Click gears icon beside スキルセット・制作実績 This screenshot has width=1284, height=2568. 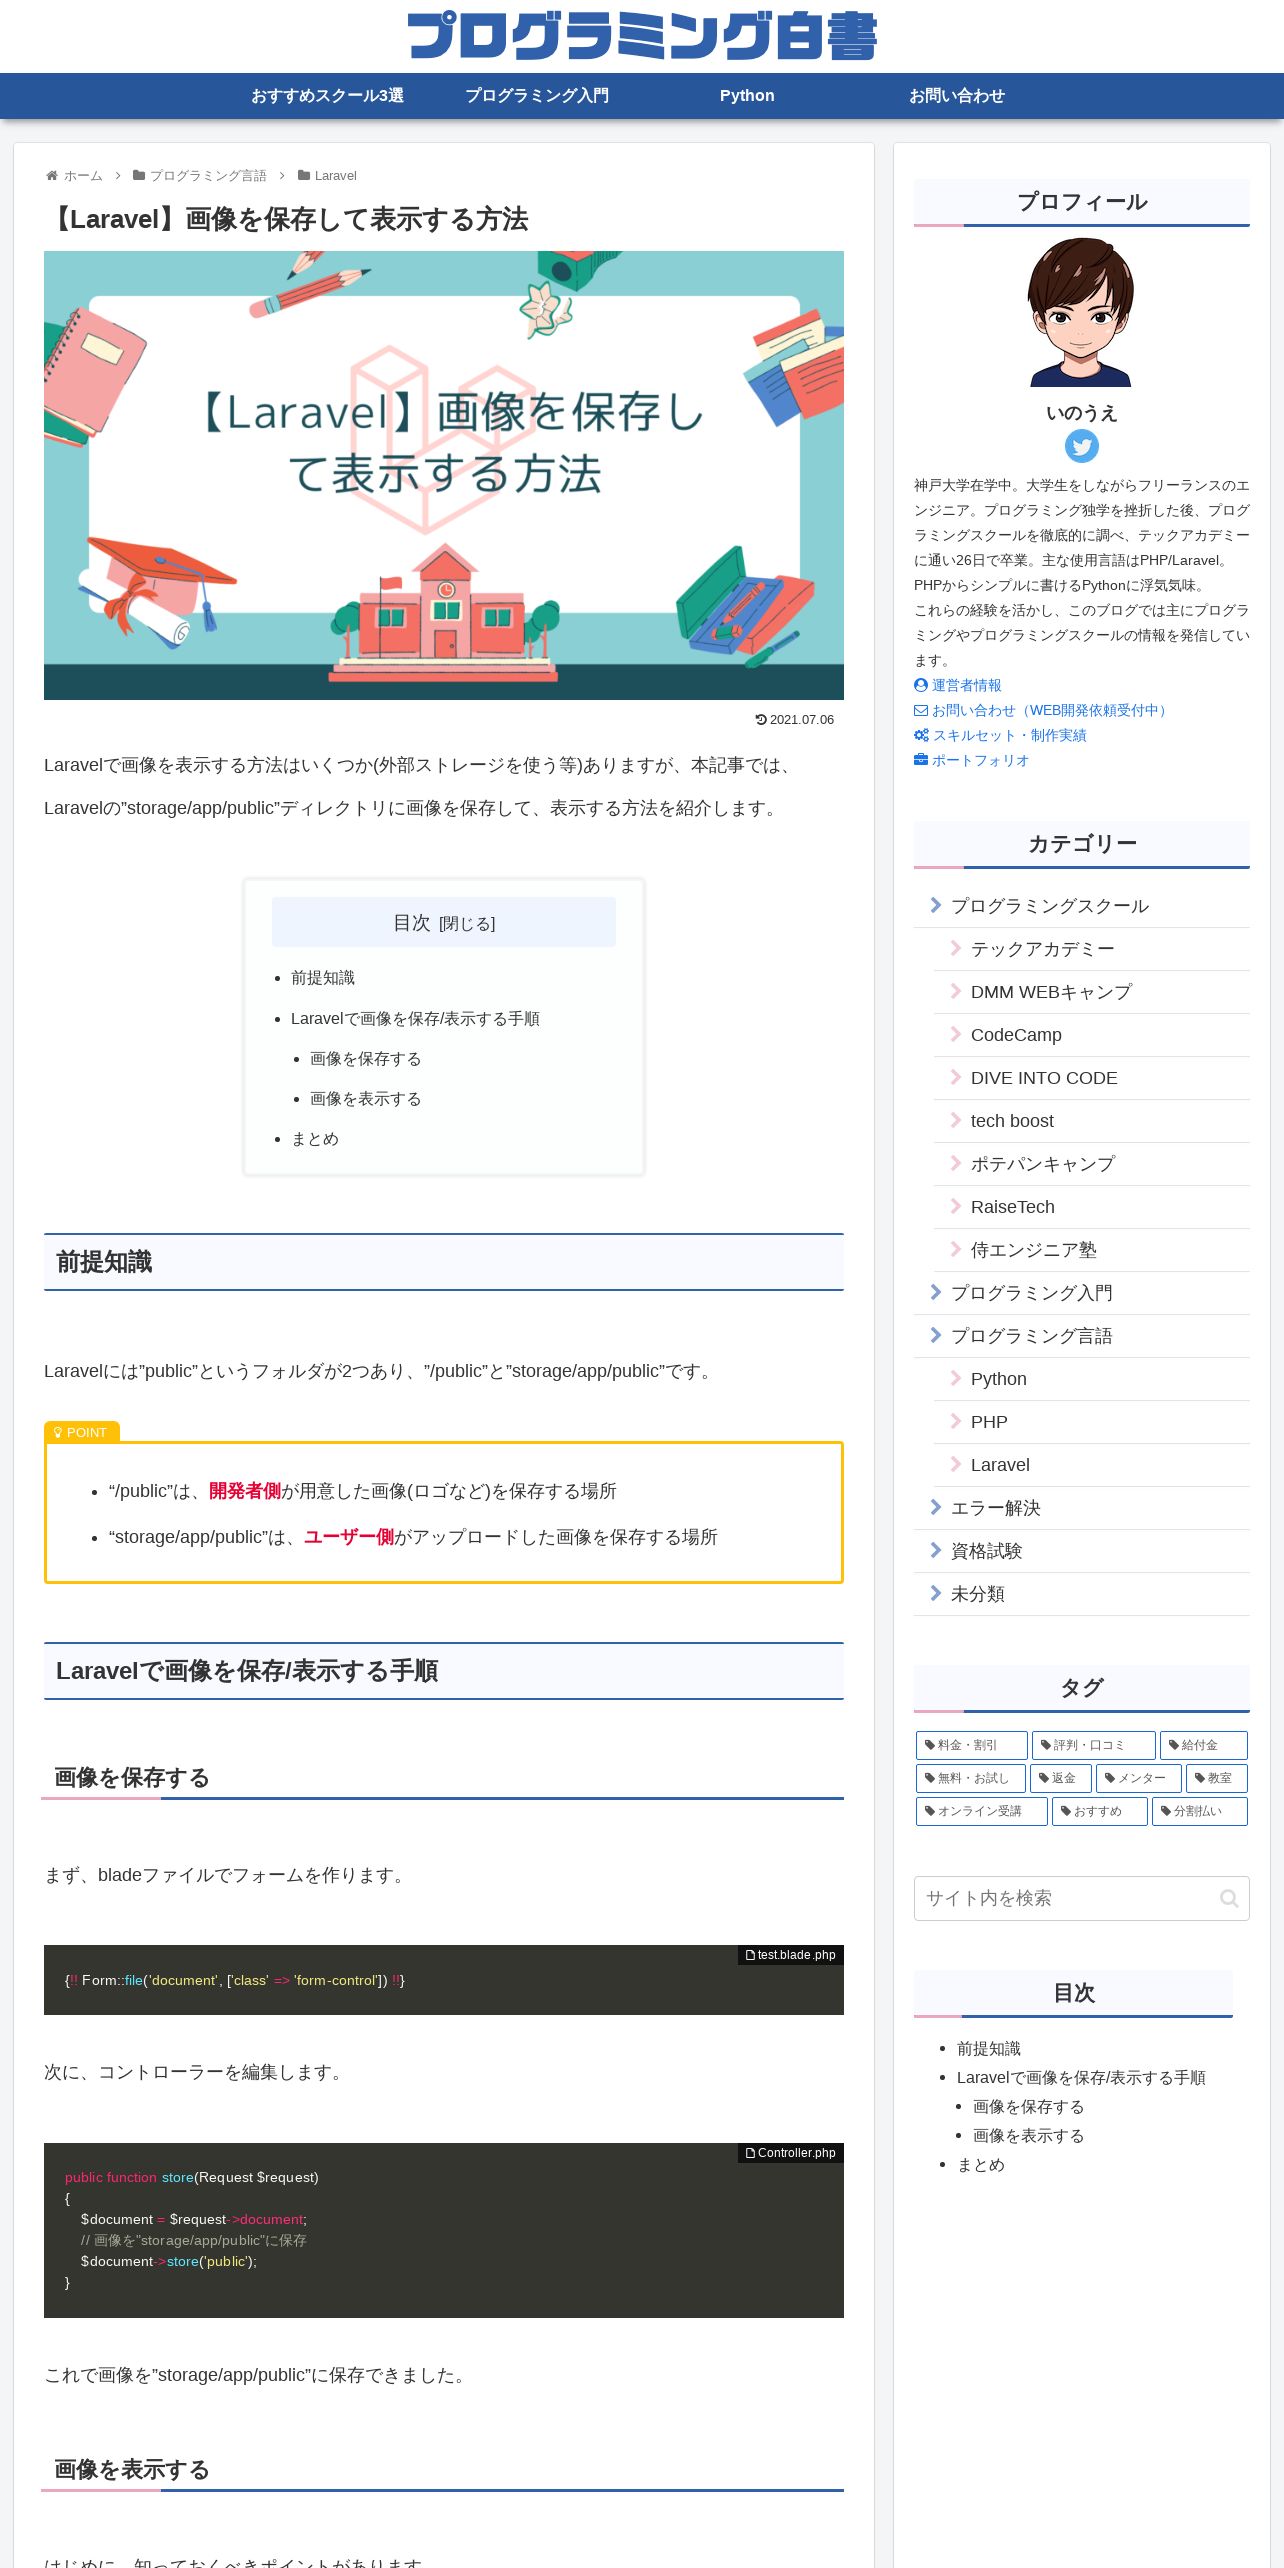tap(921, 735)
